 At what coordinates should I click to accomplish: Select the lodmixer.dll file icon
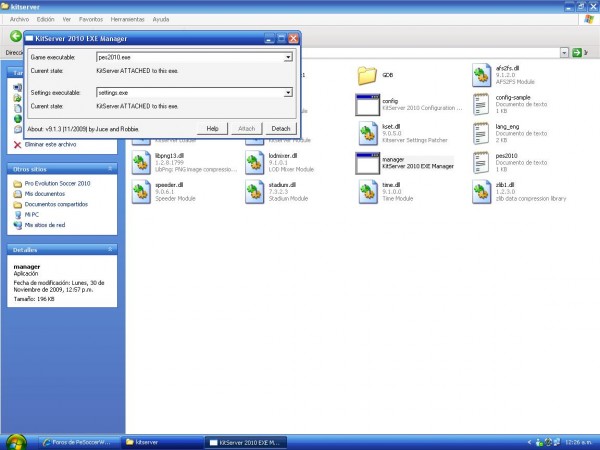254,163
